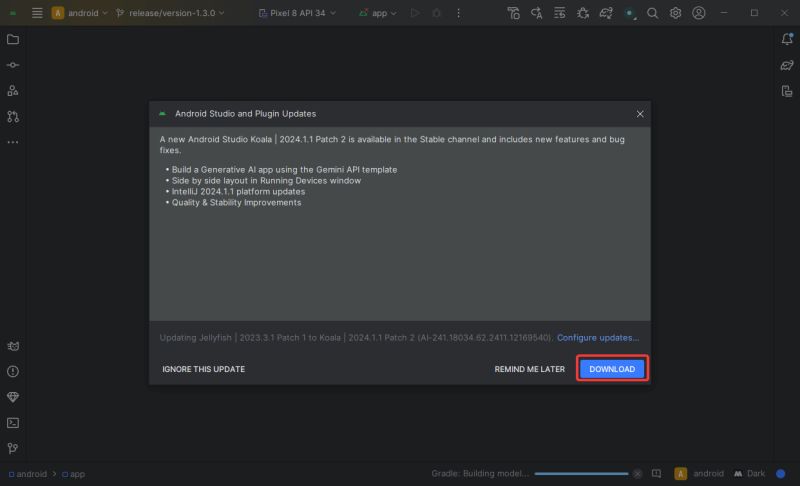This screenshot has height=486, width=800.
Task: Click 'Quality & Stability Improvements' bullet
Action: 236,202
